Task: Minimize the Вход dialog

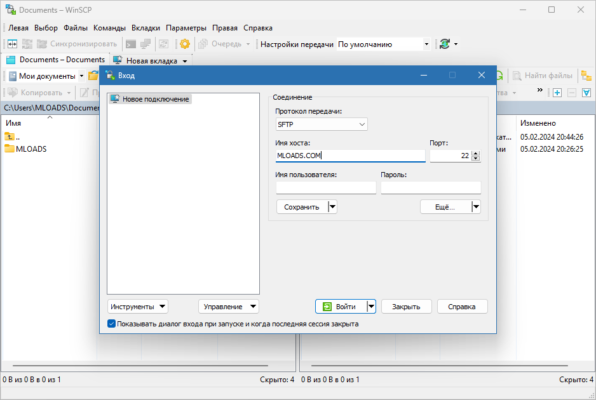Action: click(x=424, y=75)
